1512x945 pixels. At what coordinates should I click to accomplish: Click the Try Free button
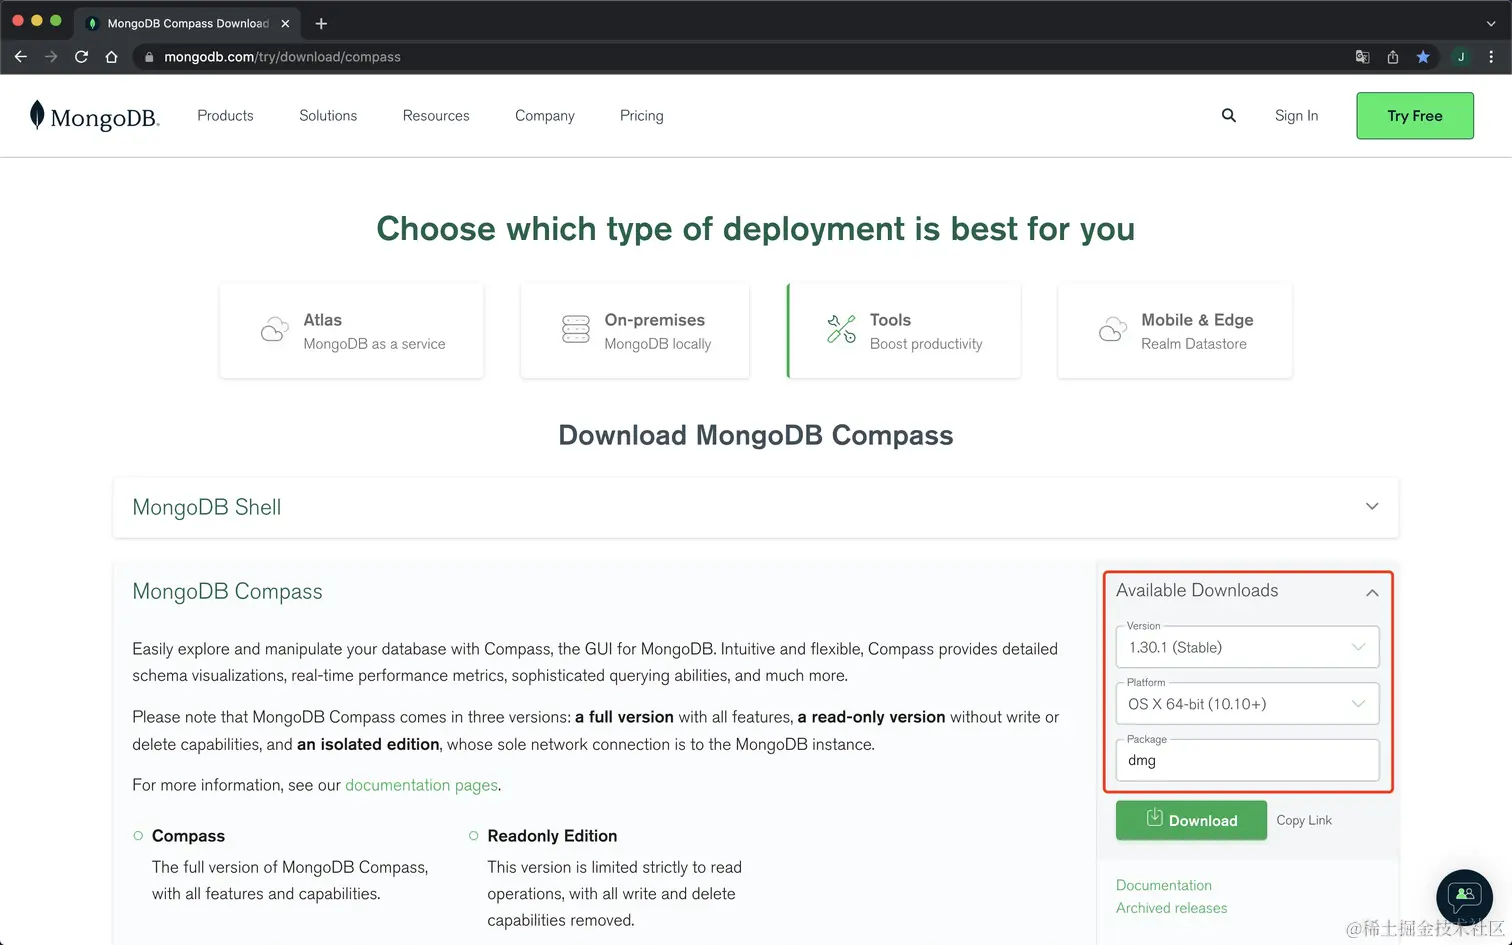click(x=1414, y=116)
